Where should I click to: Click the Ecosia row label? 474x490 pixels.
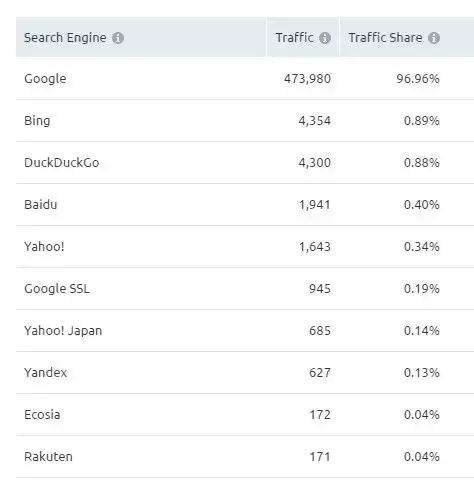tap(42, 415)
